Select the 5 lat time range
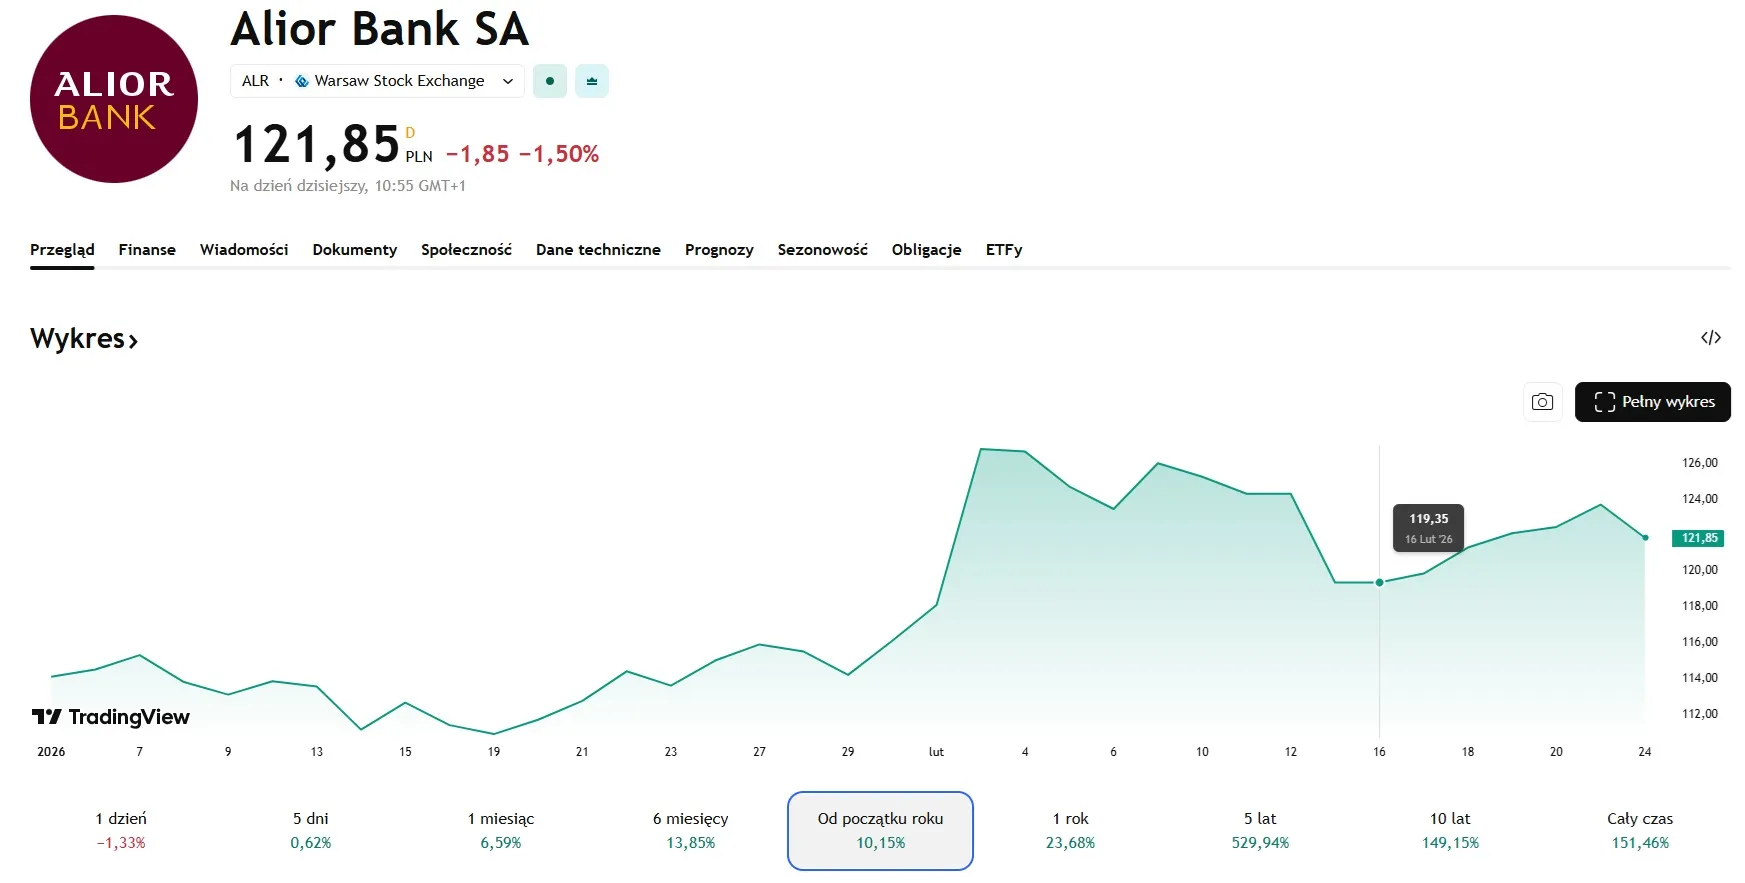 tap(1260, 830)
